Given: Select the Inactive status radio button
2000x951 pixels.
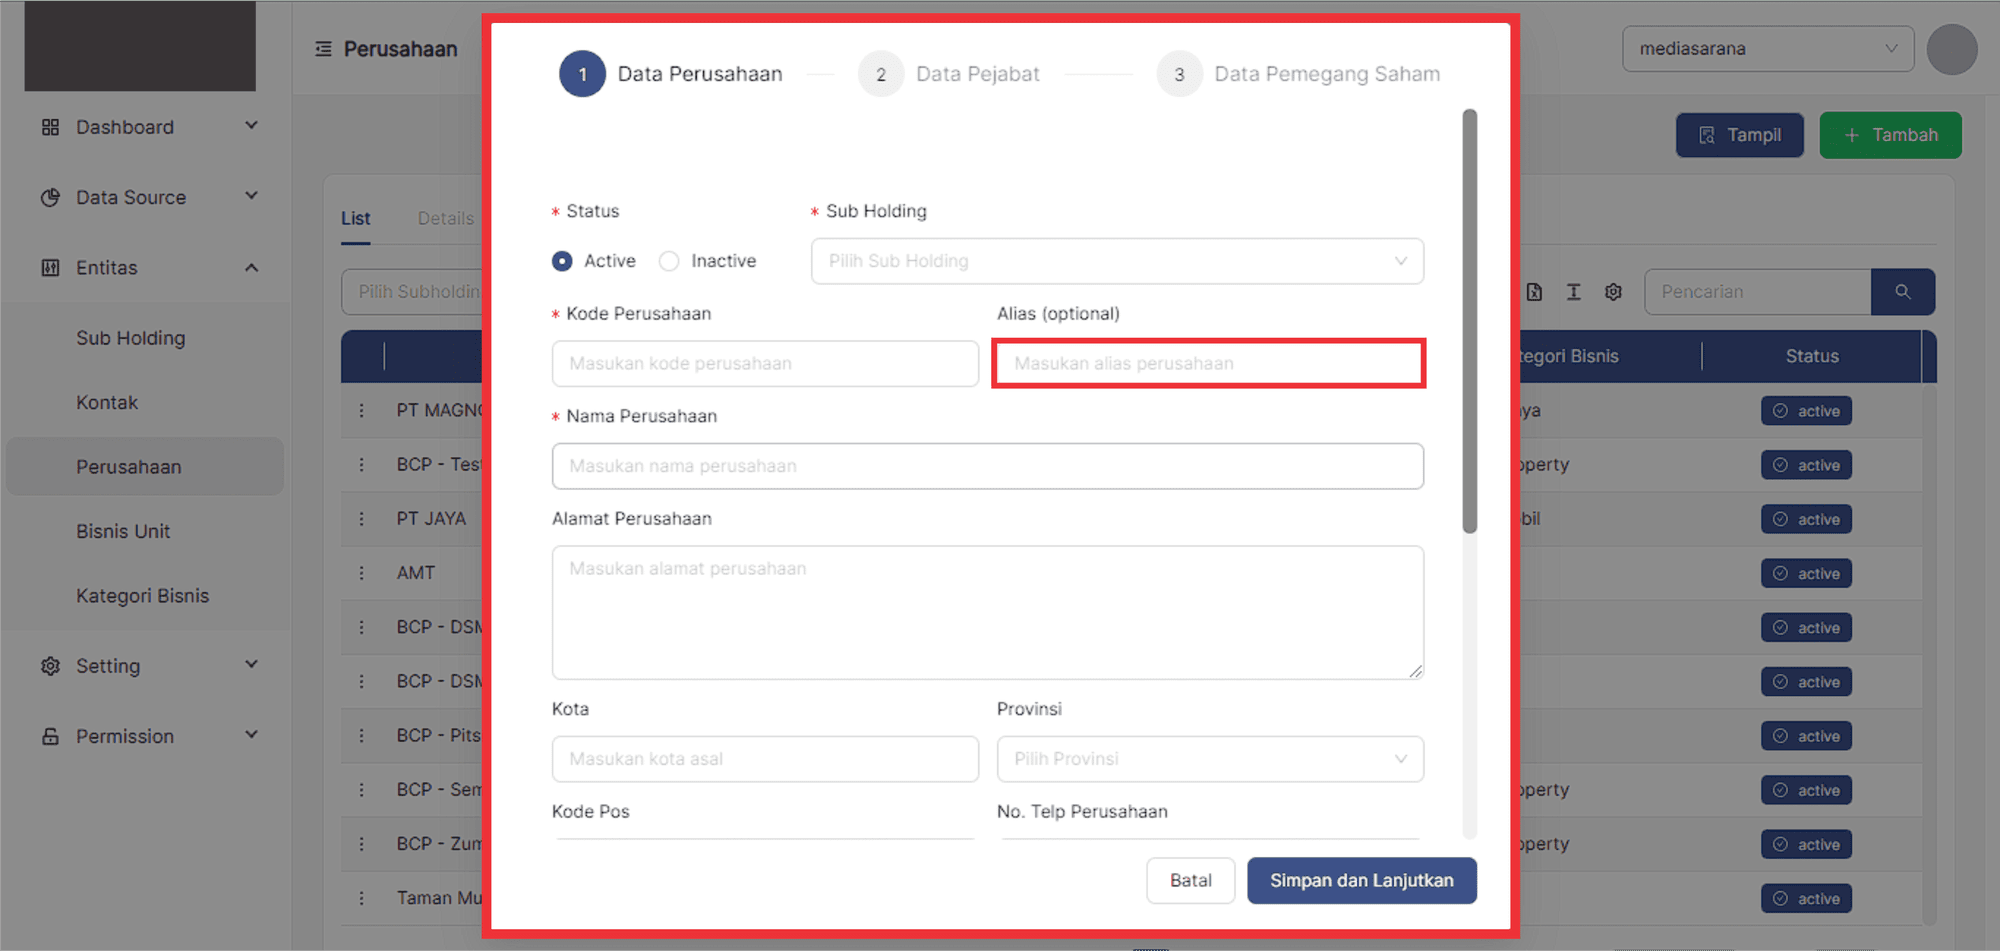Looking at the screenshot, I should click(669, 261).
